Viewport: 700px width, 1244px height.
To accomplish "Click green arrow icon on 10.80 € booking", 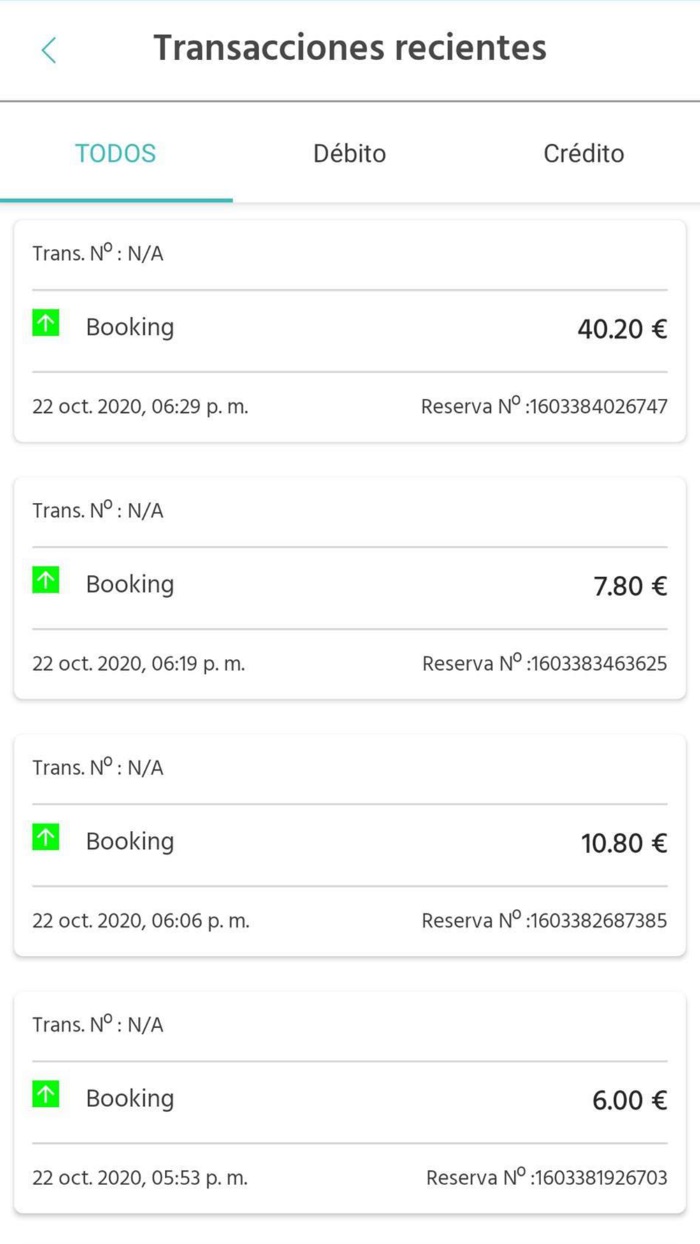I will (46, 837).
